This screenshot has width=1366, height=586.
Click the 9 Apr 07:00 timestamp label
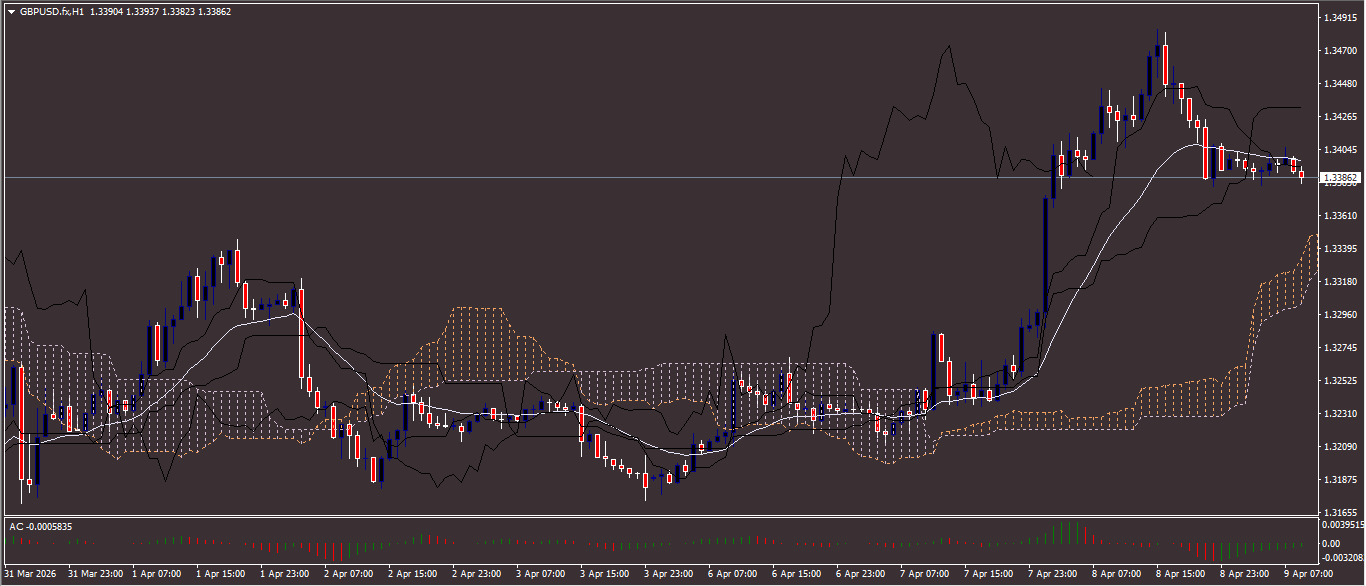coord(1308,574)
